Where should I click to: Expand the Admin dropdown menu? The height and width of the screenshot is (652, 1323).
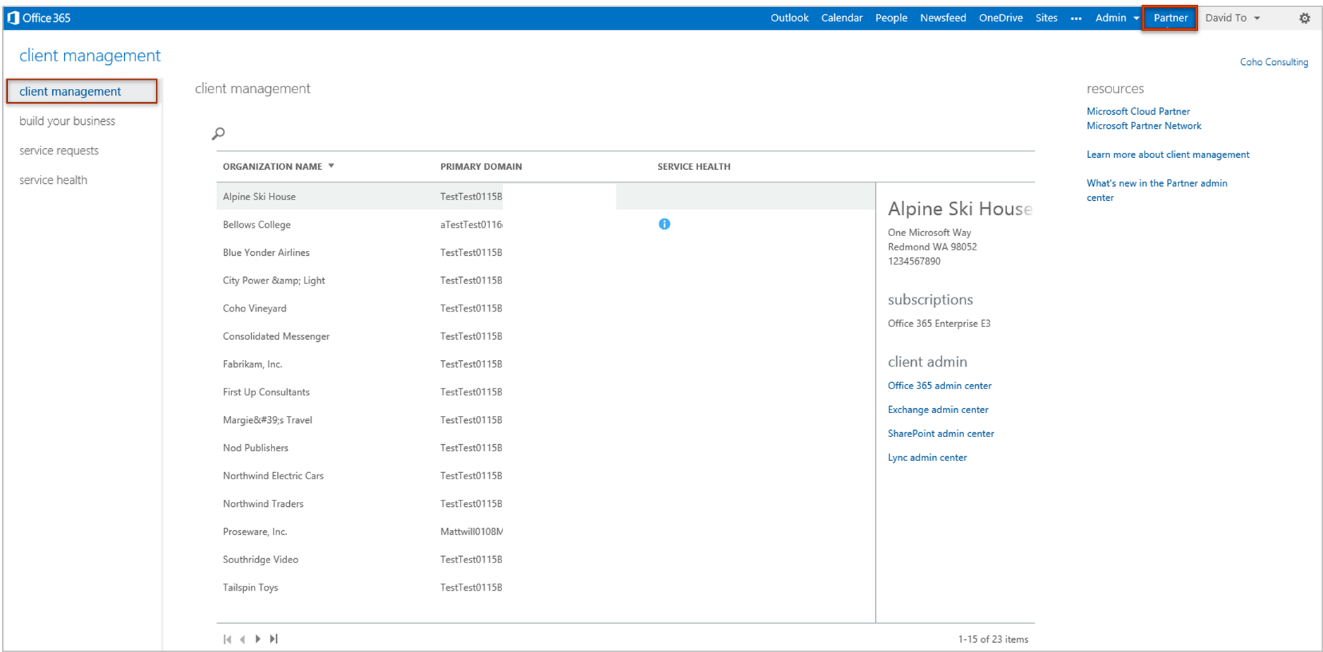(1117, 18)
